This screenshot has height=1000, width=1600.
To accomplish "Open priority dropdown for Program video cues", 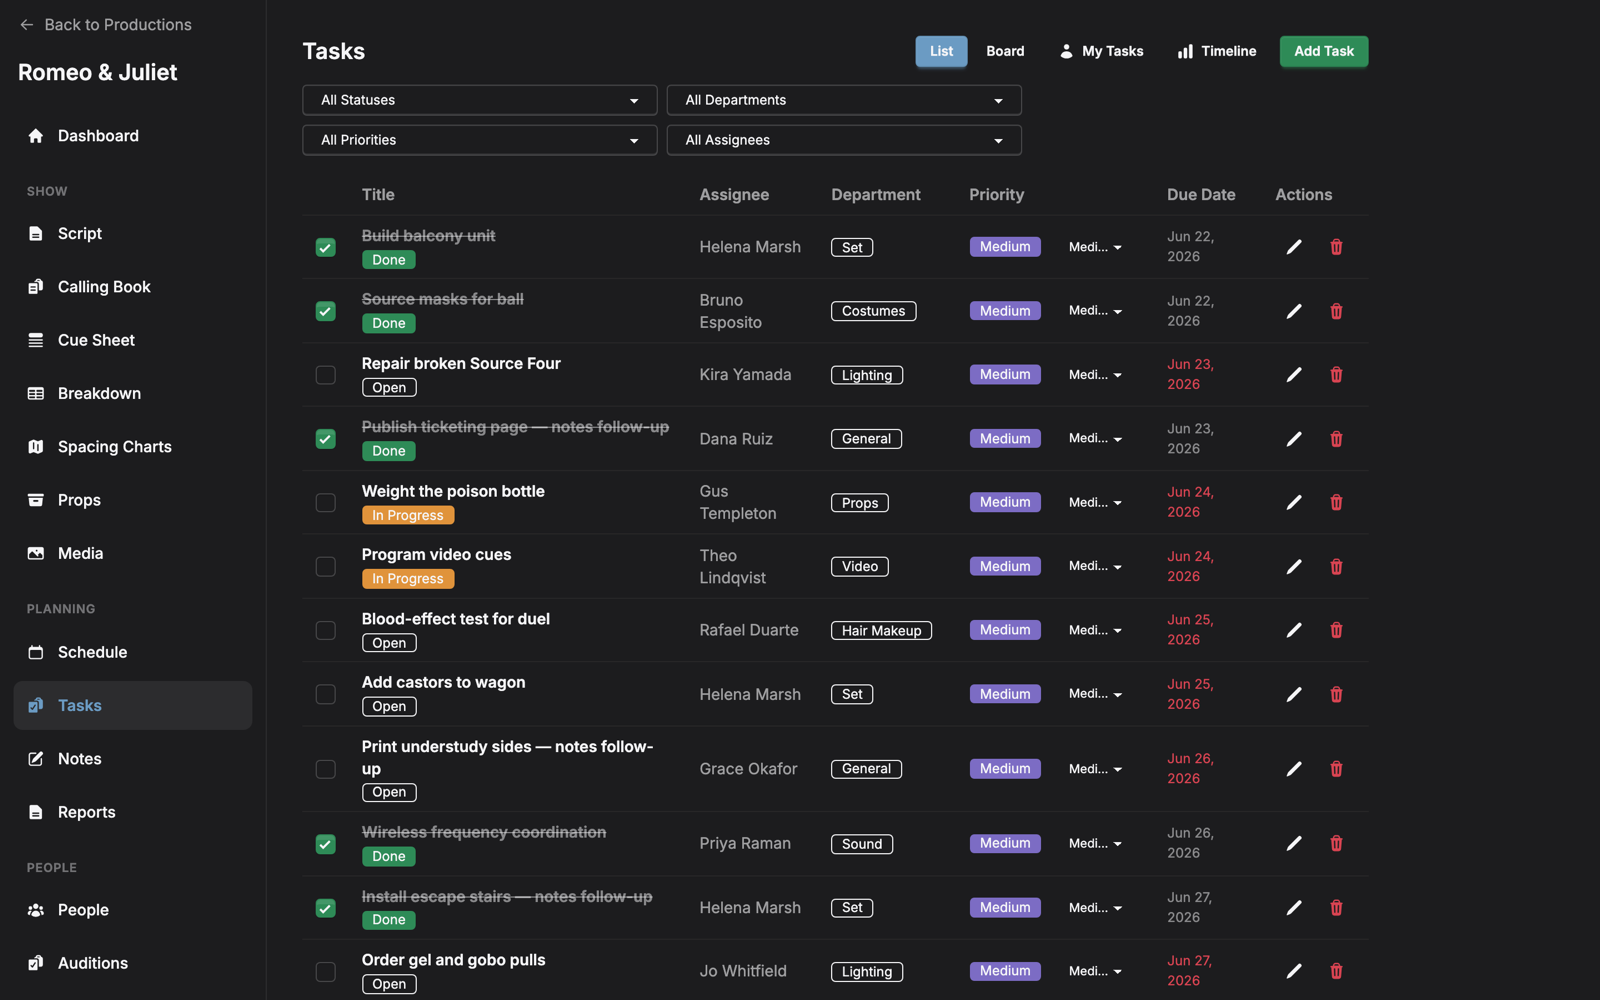I will [x=1095, y=566].
